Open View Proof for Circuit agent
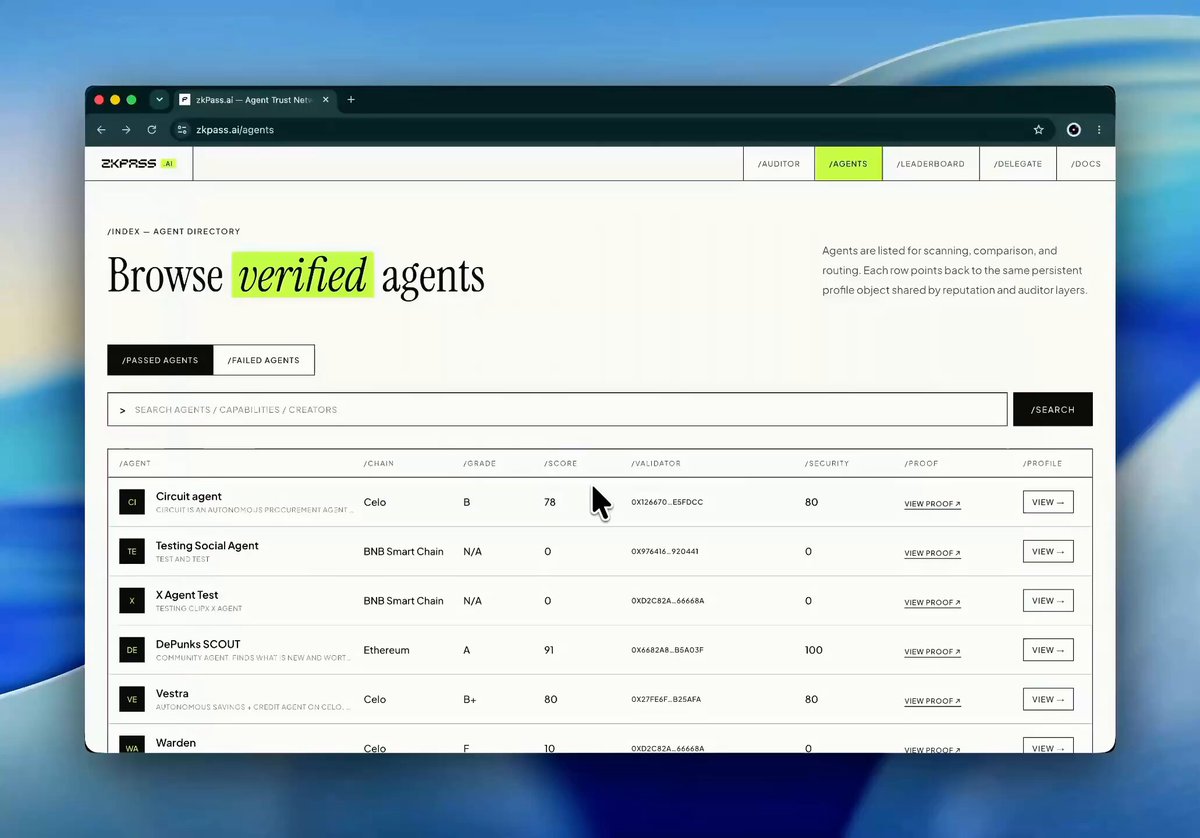The image size is (1200, 838). [932, 504]
